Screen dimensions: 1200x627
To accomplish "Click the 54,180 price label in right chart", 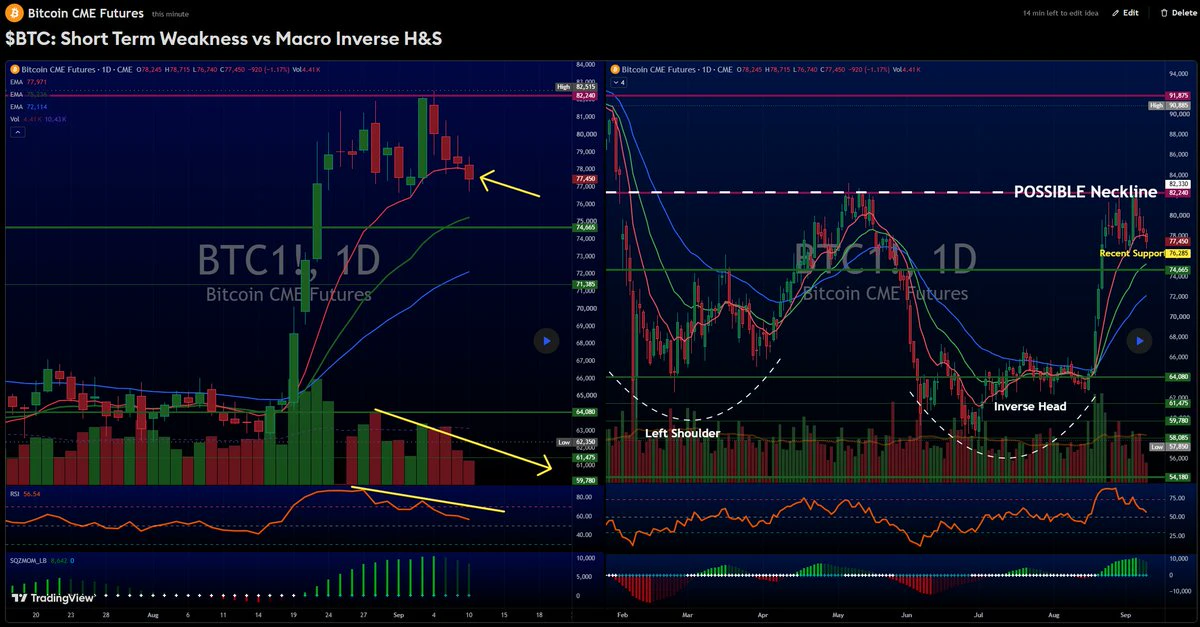I will (x=1176, y=478).
